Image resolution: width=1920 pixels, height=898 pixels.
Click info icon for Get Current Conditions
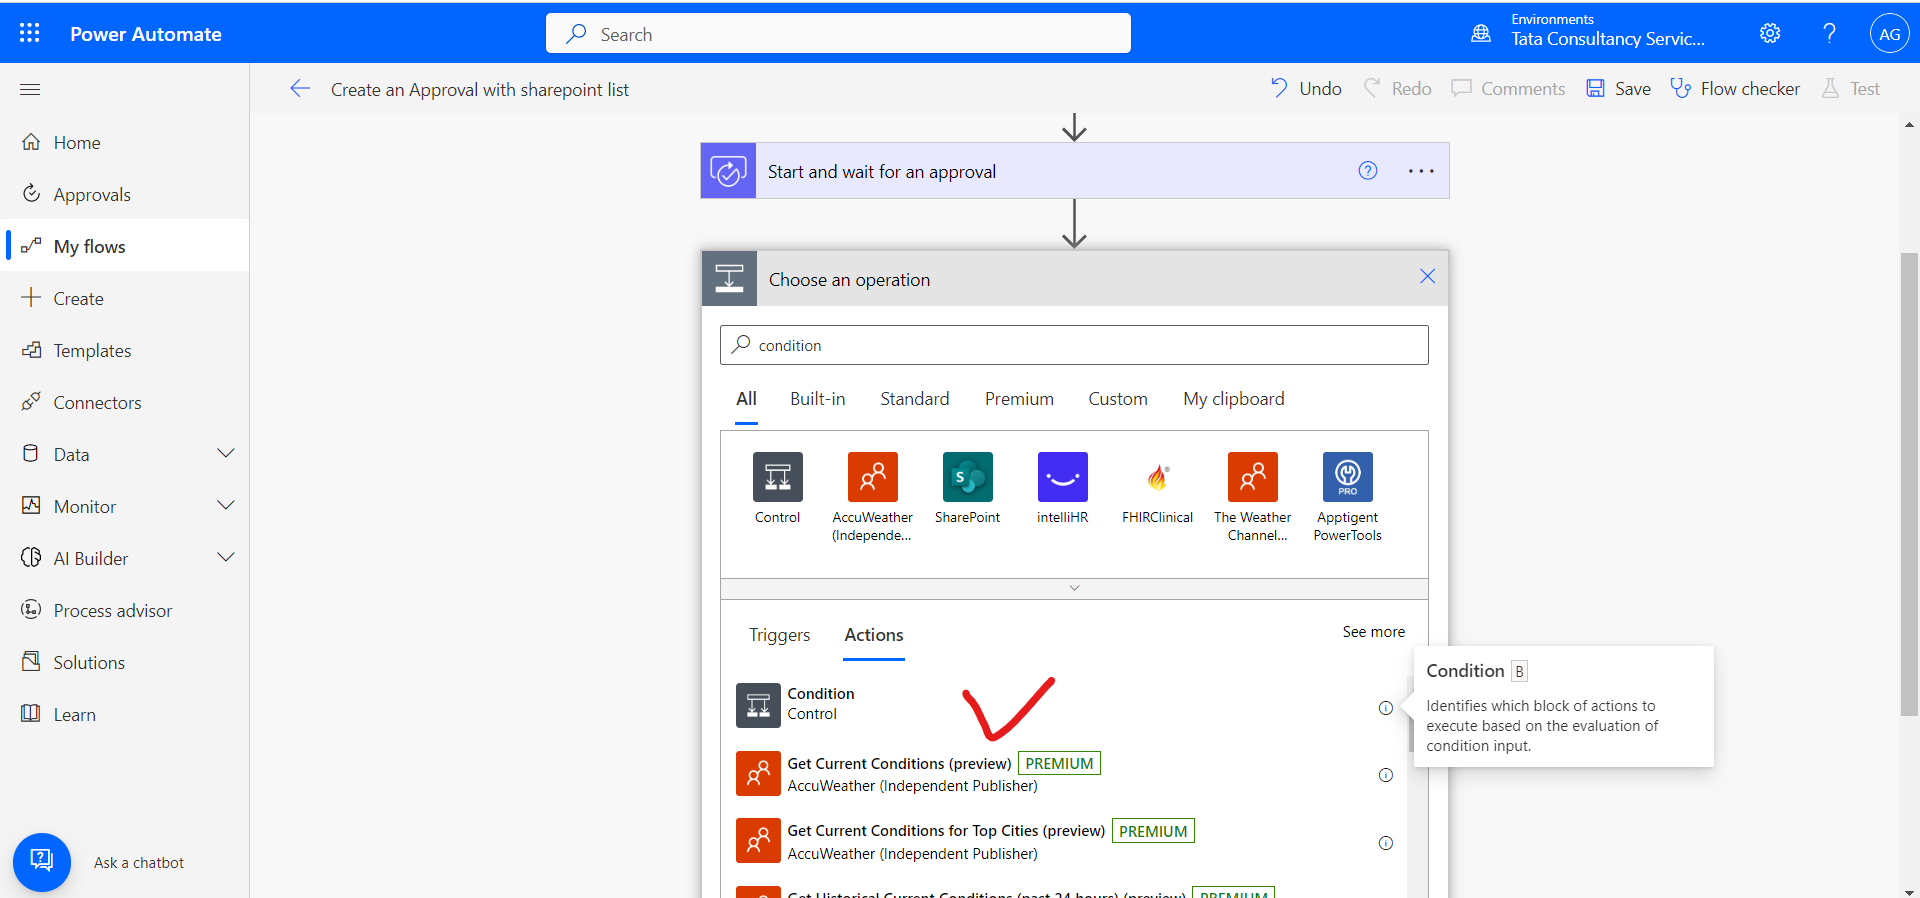pos(1385,775)
